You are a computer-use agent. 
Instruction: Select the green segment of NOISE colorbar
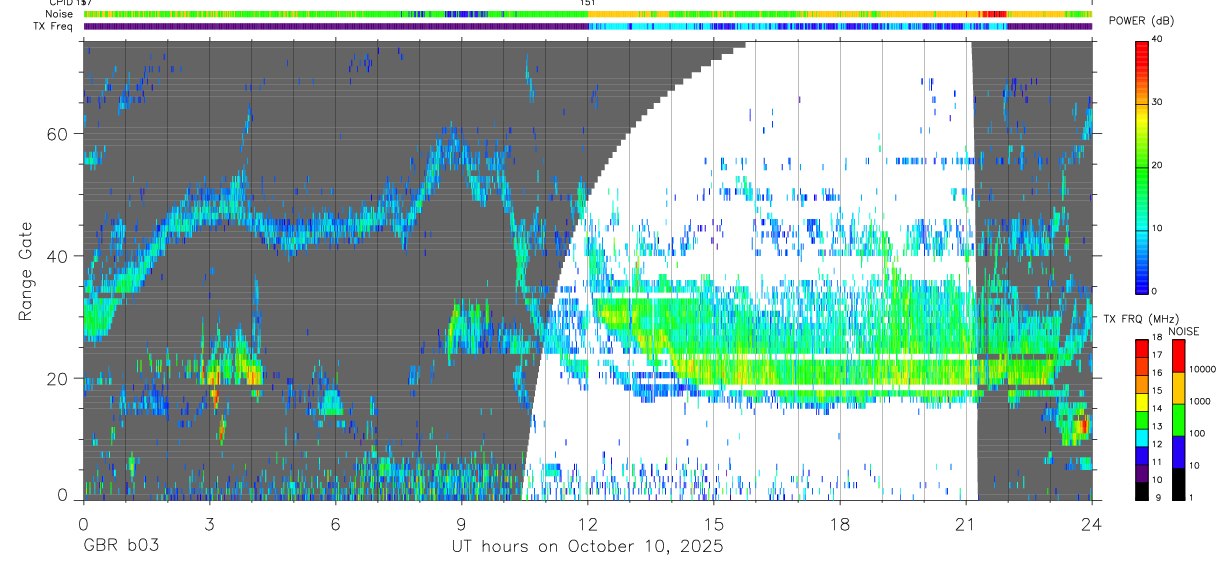click(1178, 420)
